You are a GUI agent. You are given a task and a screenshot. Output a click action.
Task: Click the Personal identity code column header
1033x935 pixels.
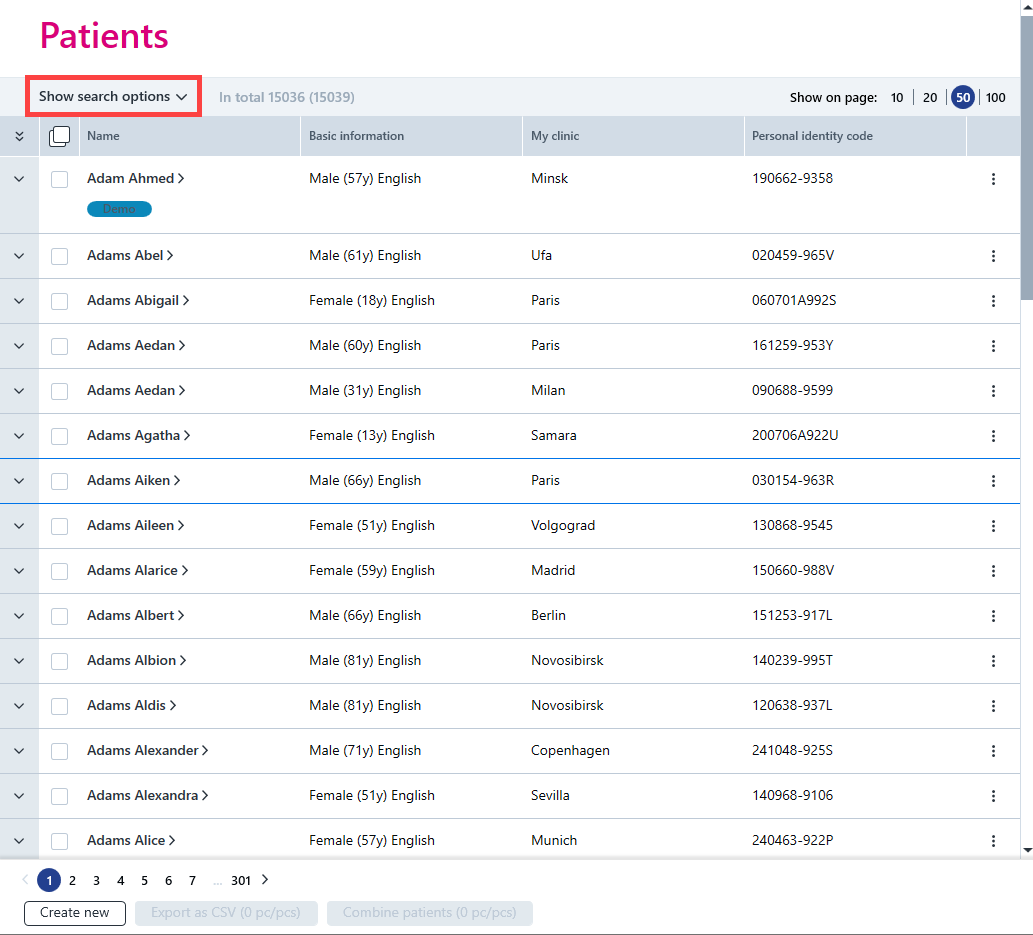click(x=812, y=136)
